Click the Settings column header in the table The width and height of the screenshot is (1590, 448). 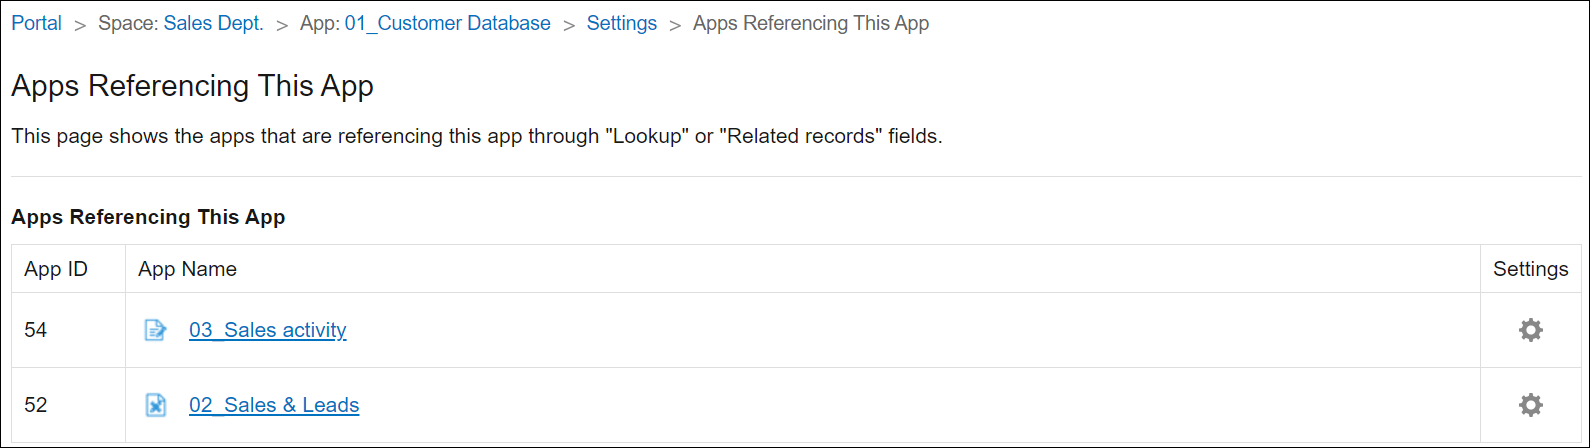click(x=1530, y=269)
